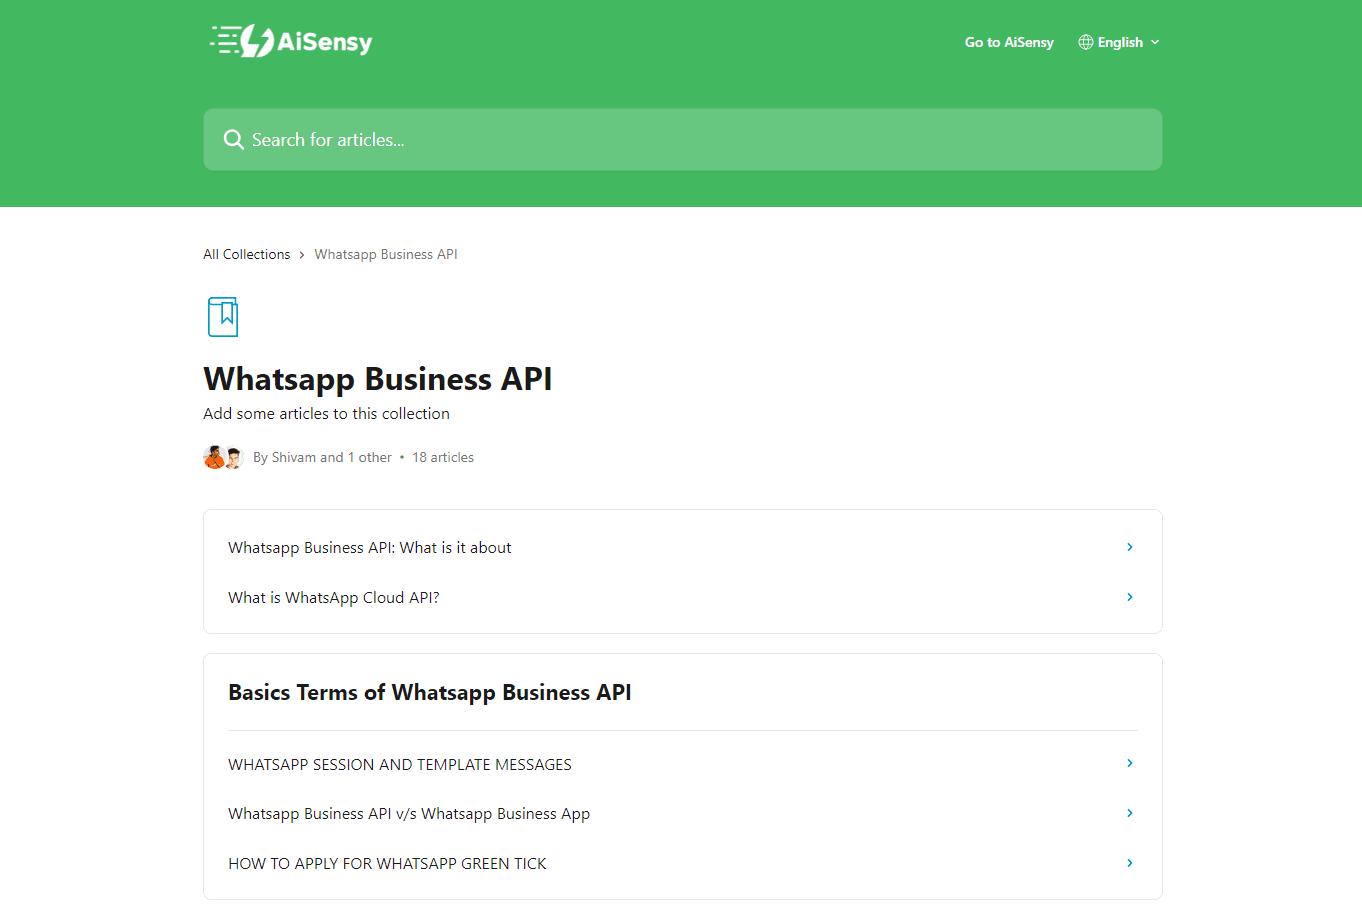Click the 'Go to AiSensy' link
This screenshot has width=1362, height=911.
(1008, 41)
